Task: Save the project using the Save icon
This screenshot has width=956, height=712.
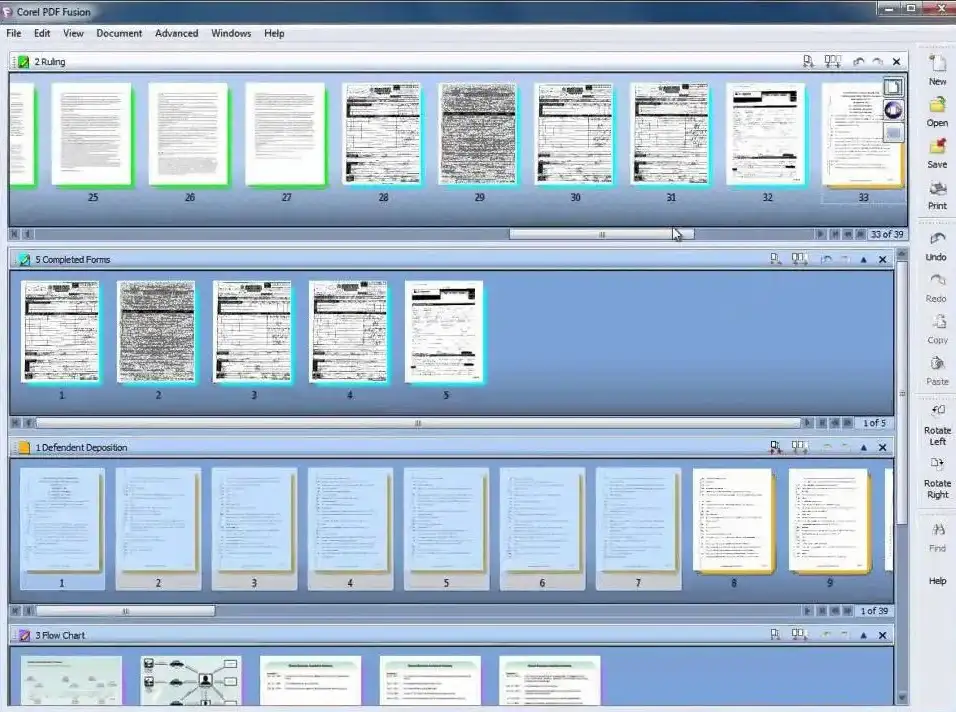Action: (x=937, y=149)
